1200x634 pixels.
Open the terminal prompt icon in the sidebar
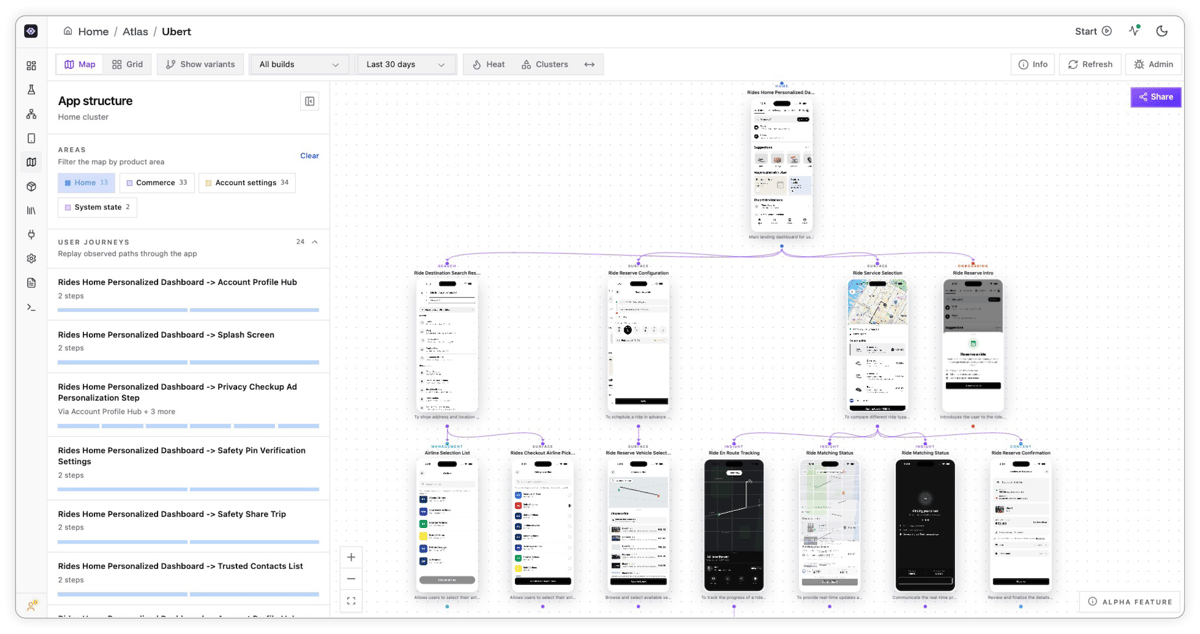[31, 307]
